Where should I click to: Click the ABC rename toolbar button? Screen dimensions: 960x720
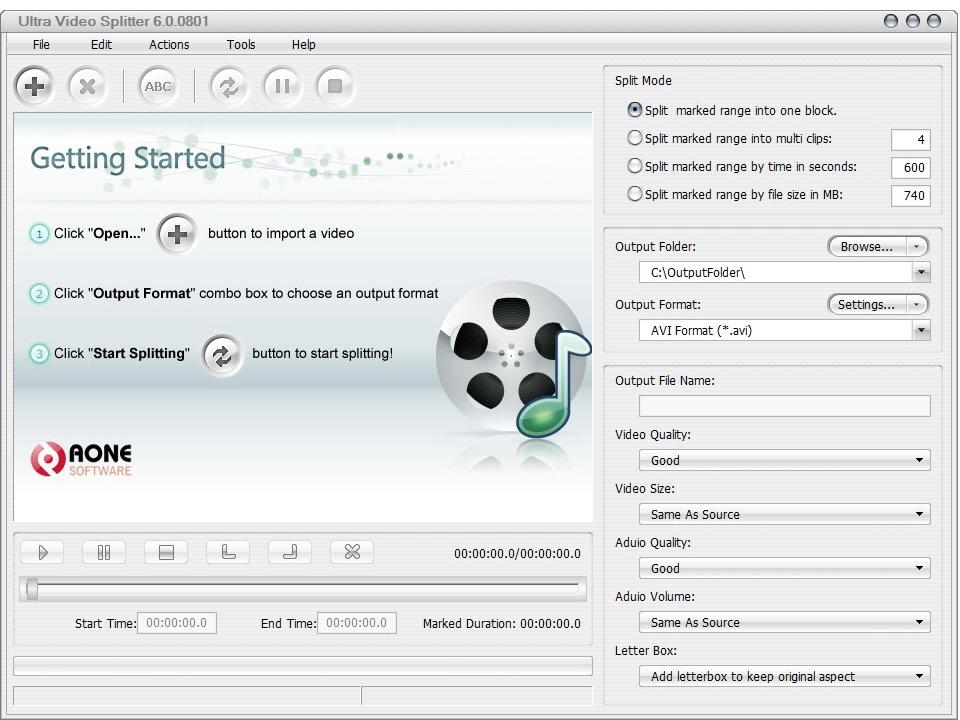pyautogui.click(x=158, y=86)
